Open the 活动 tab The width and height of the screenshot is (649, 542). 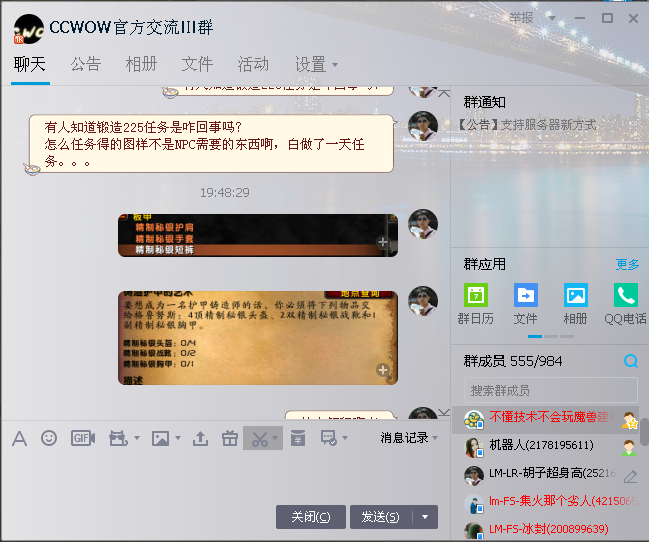pyautogui.click(x=253, y=65)
